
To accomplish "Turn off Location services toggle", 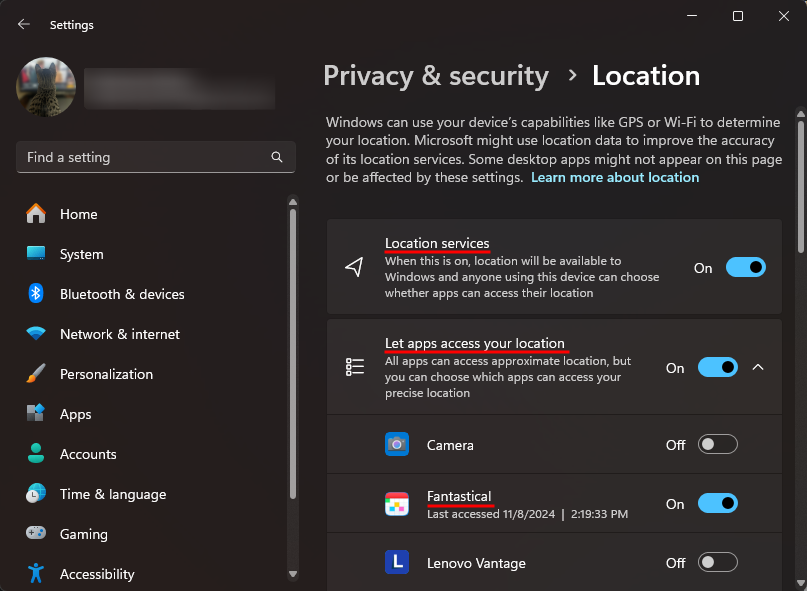I will coord(745,268).
